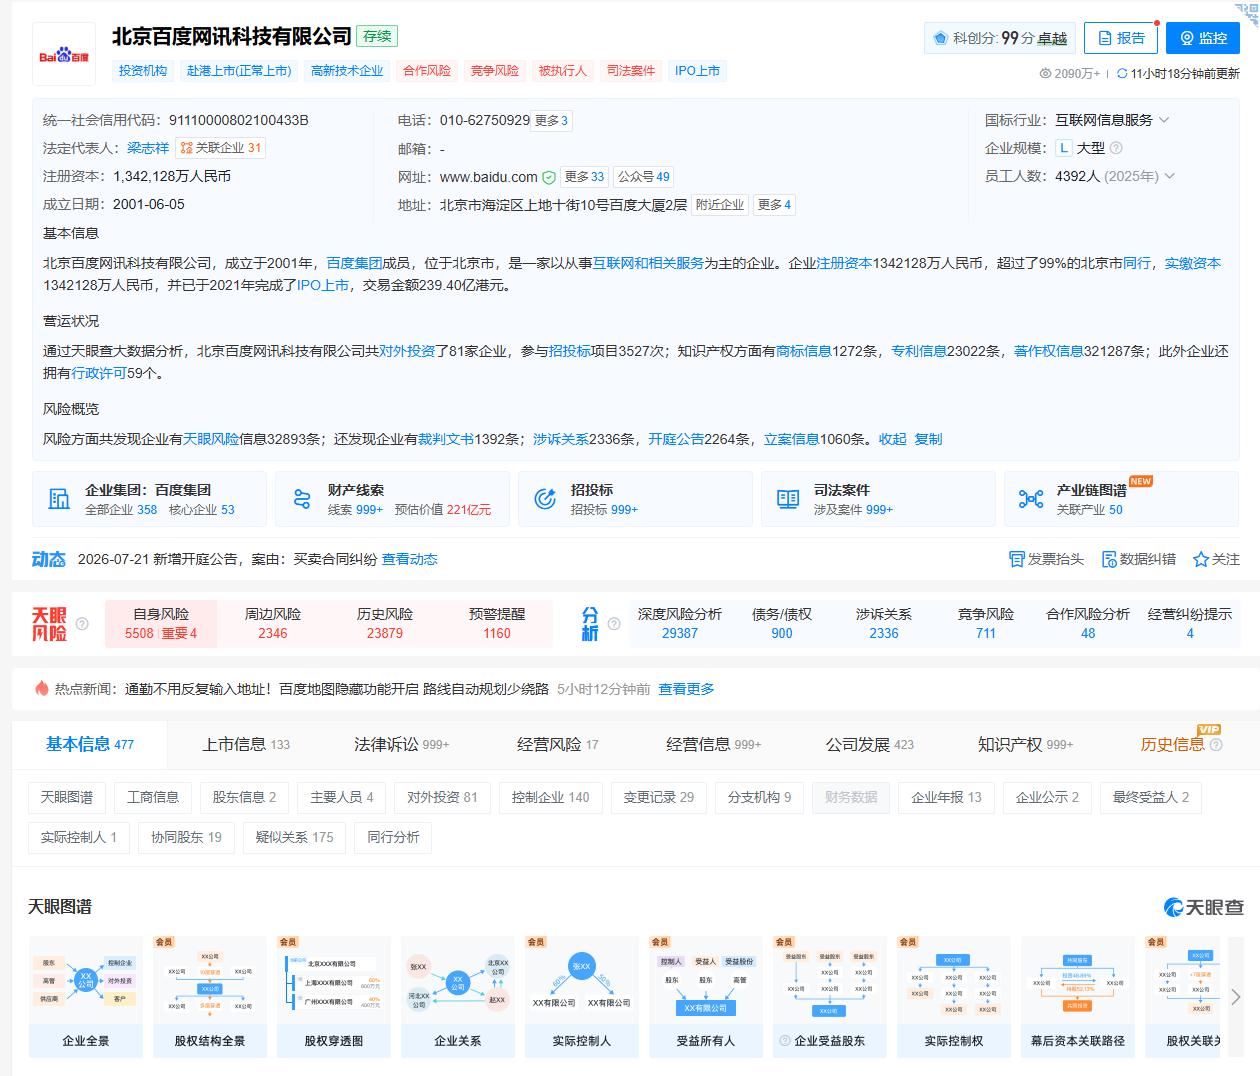Switch to 历史信息 VIP tab

point(1173,744)
